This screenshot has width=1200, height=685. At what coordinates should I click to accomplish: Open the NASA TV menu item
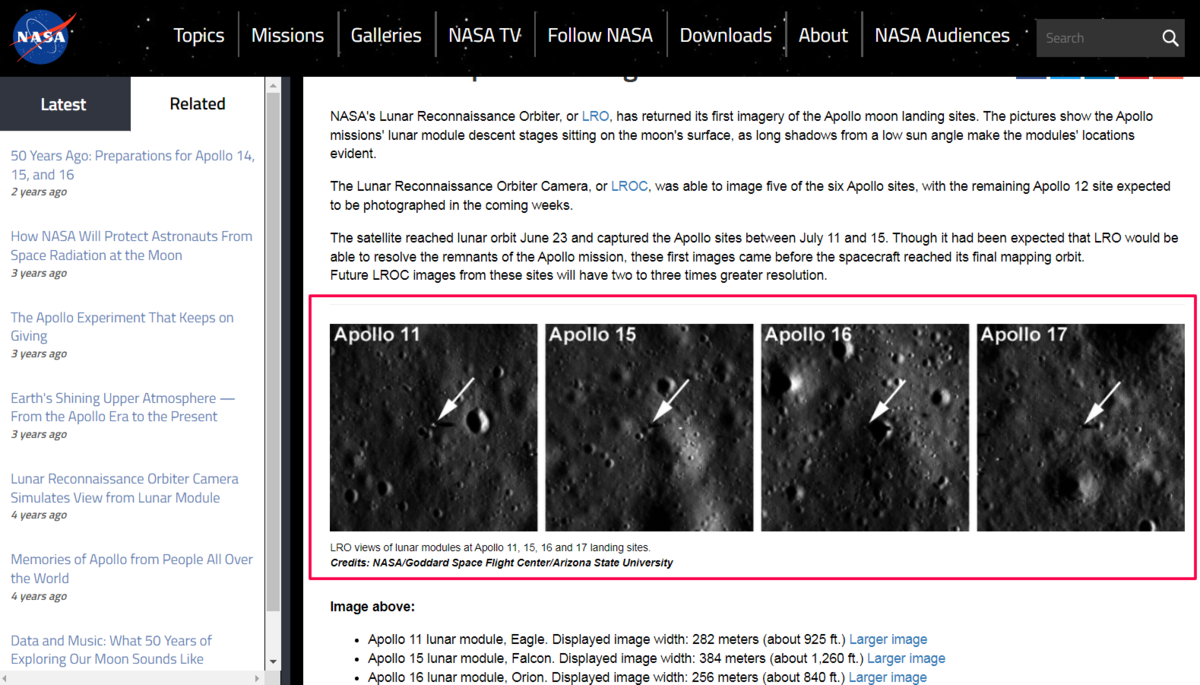point(484,35)
